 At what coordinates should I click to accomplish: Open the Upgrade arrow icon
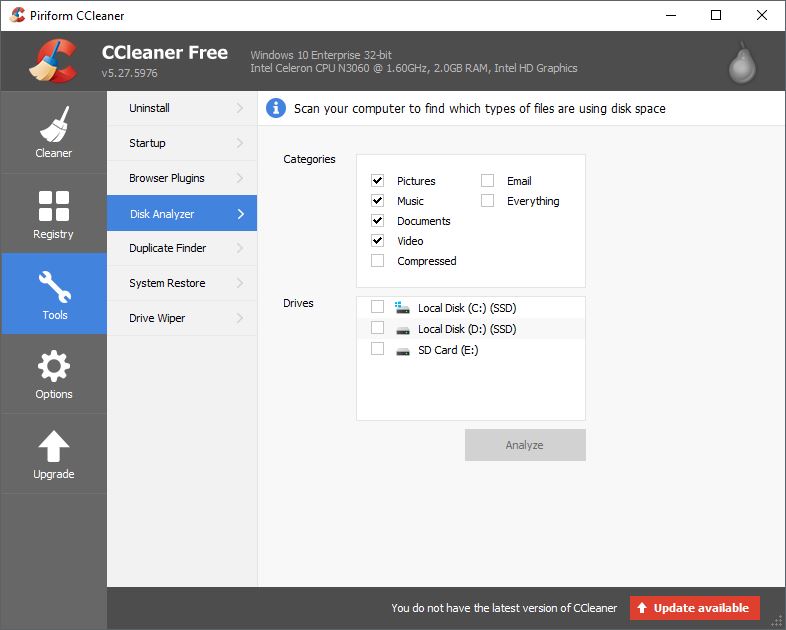pyautogui.click(x=54, y=446)
